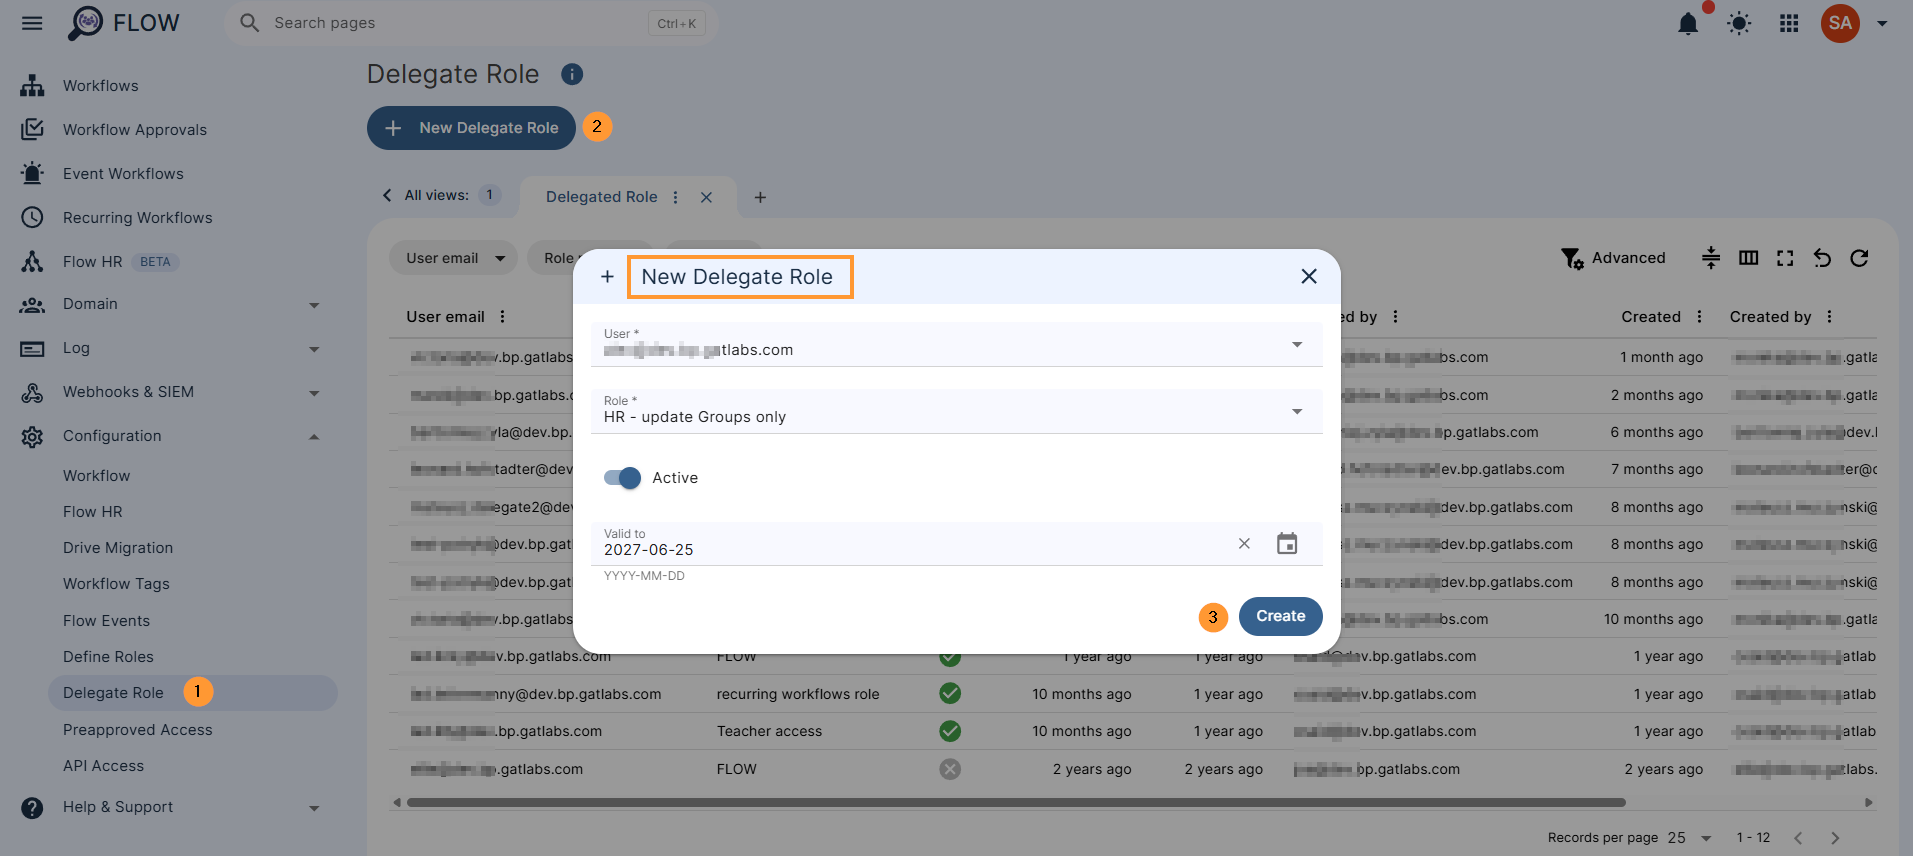Image resolution: width=1913 pixels, height=856 pixels.
Task: Click the Create button
Action: coord(1280,616)
